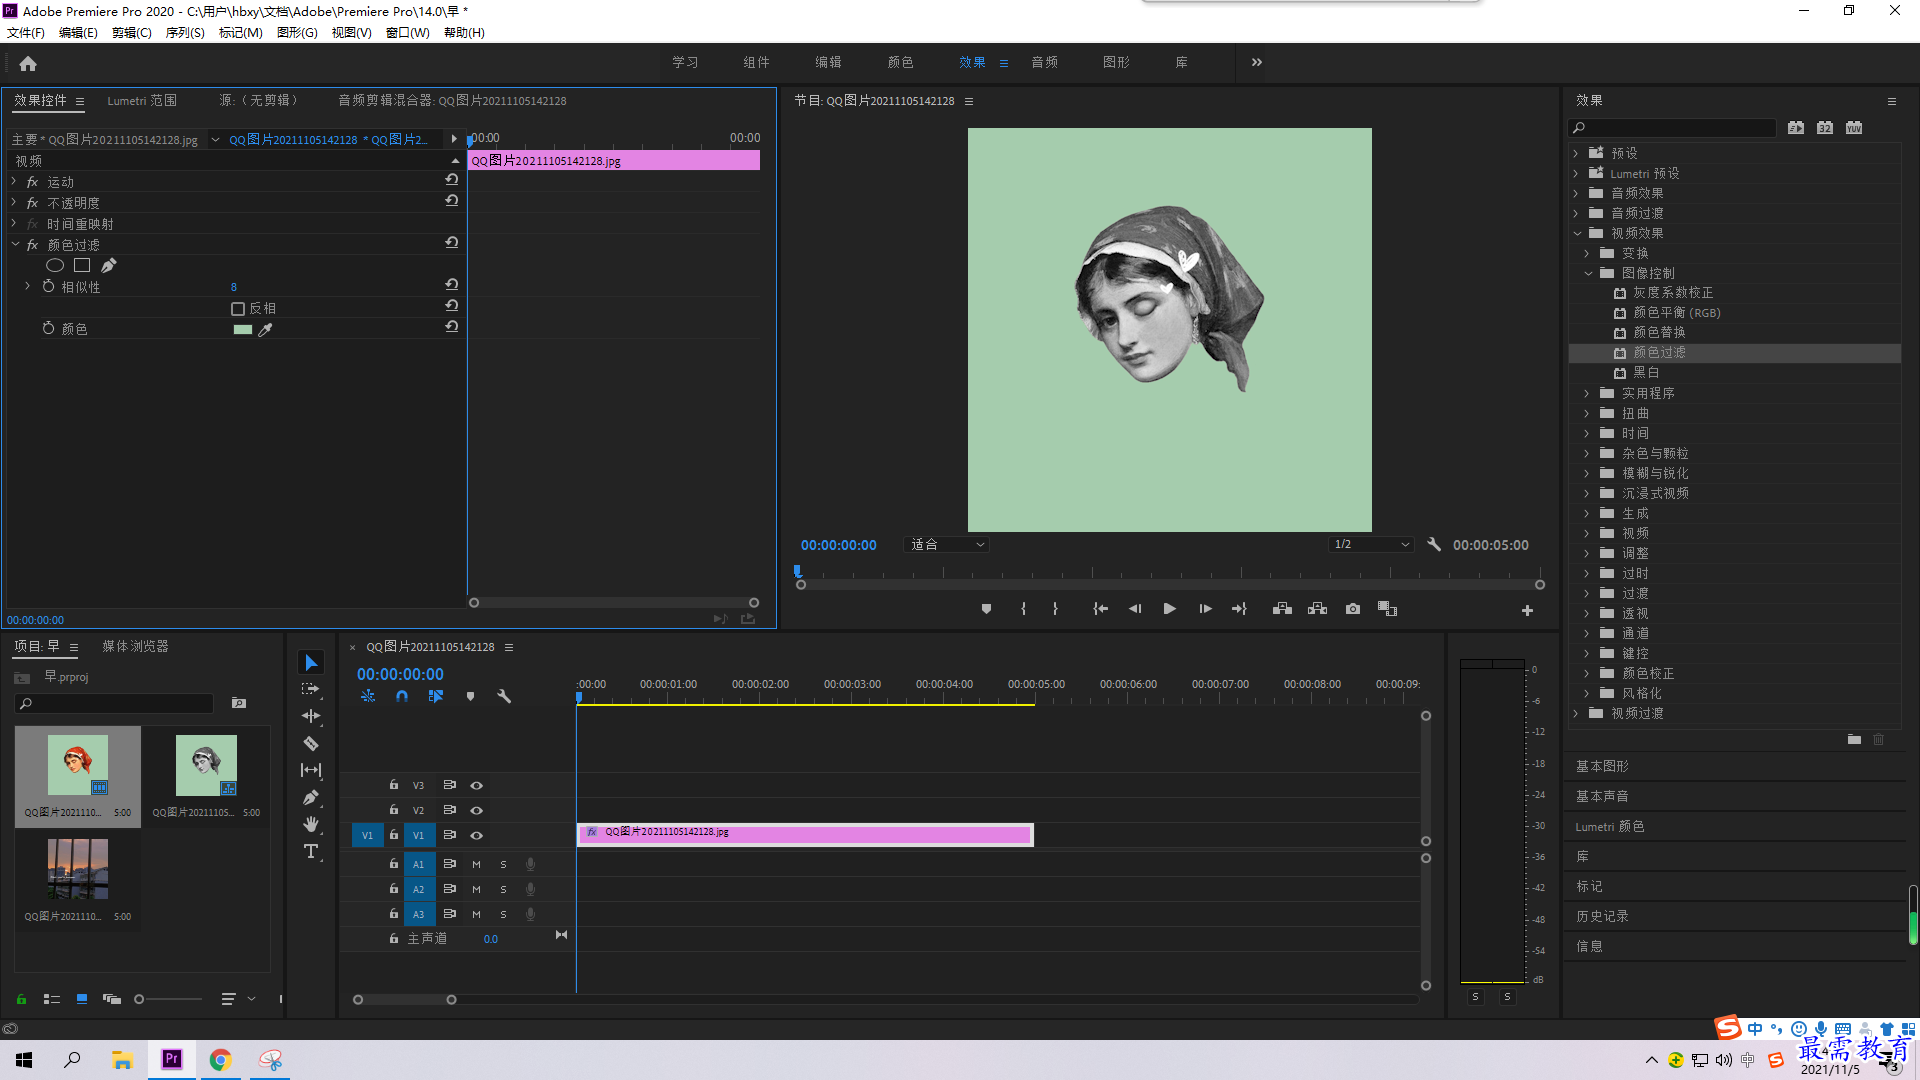The width and height of the screenshot is (1920, 1080).
Task: Go to In point
Action: click(1100, 609)
